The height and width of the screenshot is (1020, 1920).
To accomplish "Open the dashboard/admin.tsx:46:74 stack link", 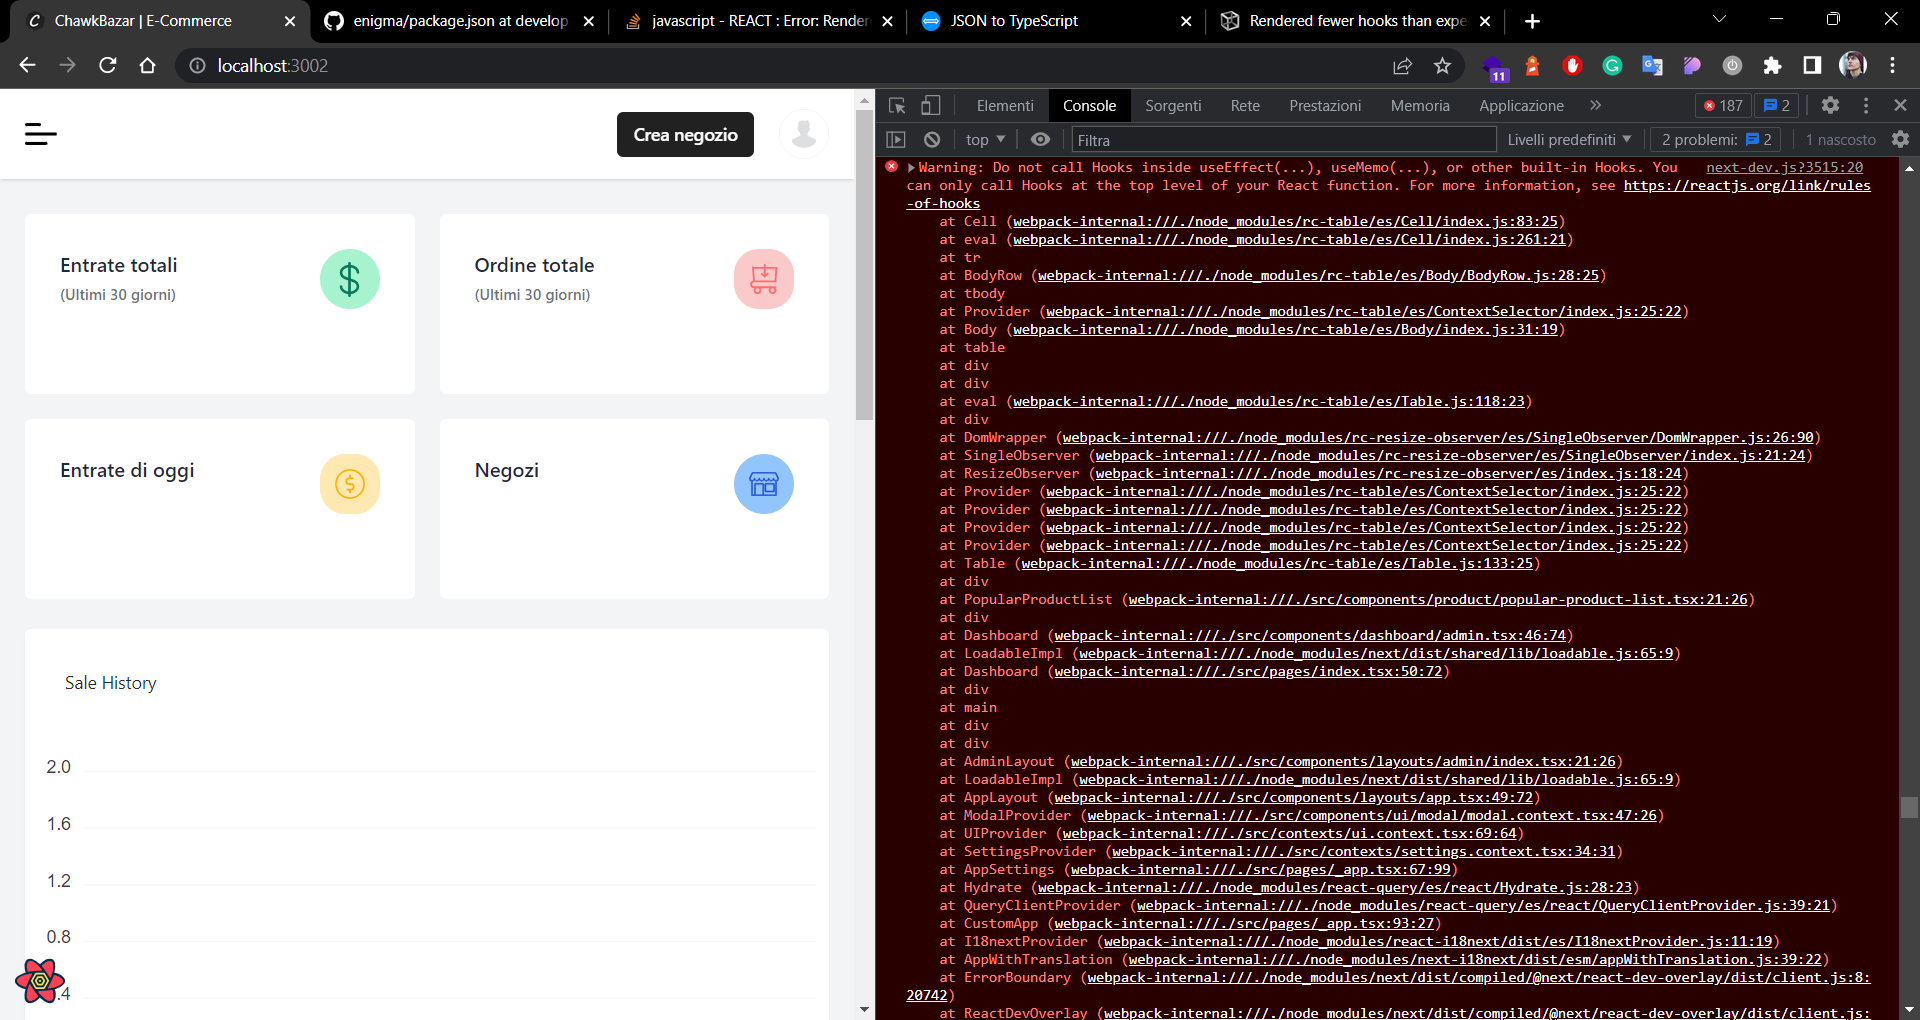I will click(x=1310, y=635).
